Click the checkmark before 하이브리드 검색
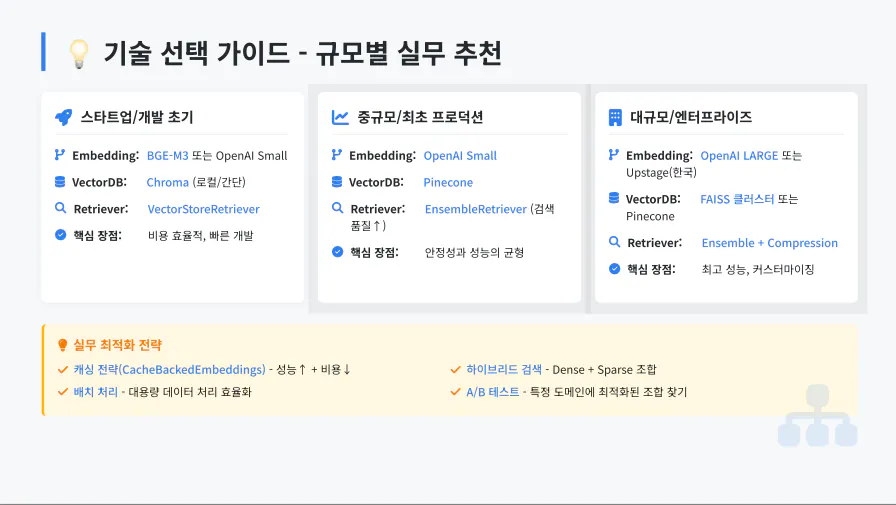This screenshot has height=505, width=896. click(455, 370)
